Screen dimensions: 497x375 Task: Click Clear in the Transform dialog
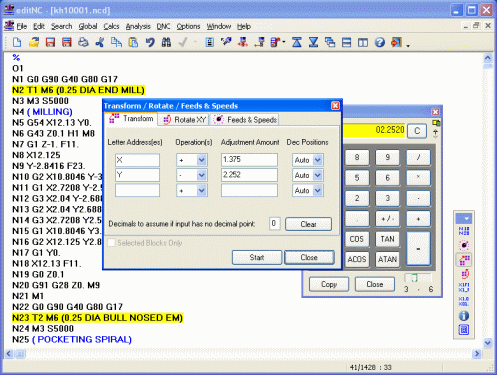tap(308, 224)
